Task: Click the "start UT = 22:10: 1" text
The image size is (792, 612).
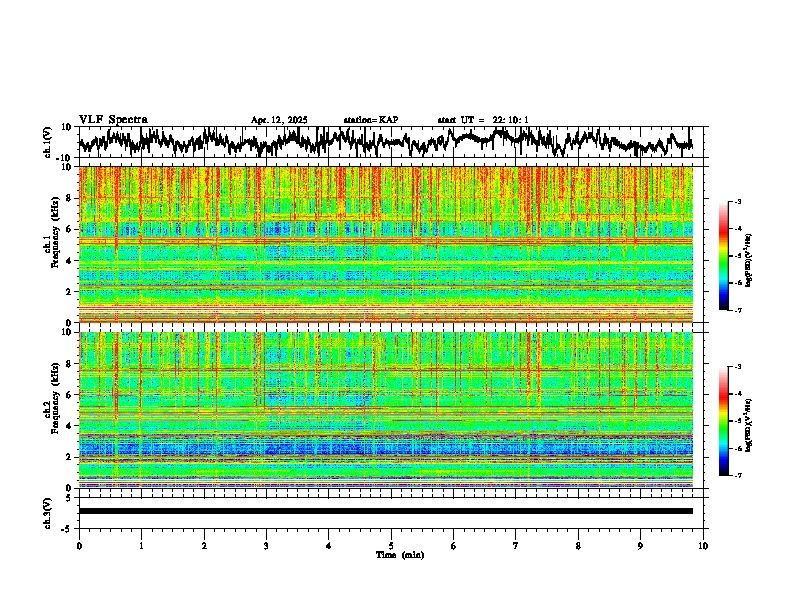Action: pos(483,120)
